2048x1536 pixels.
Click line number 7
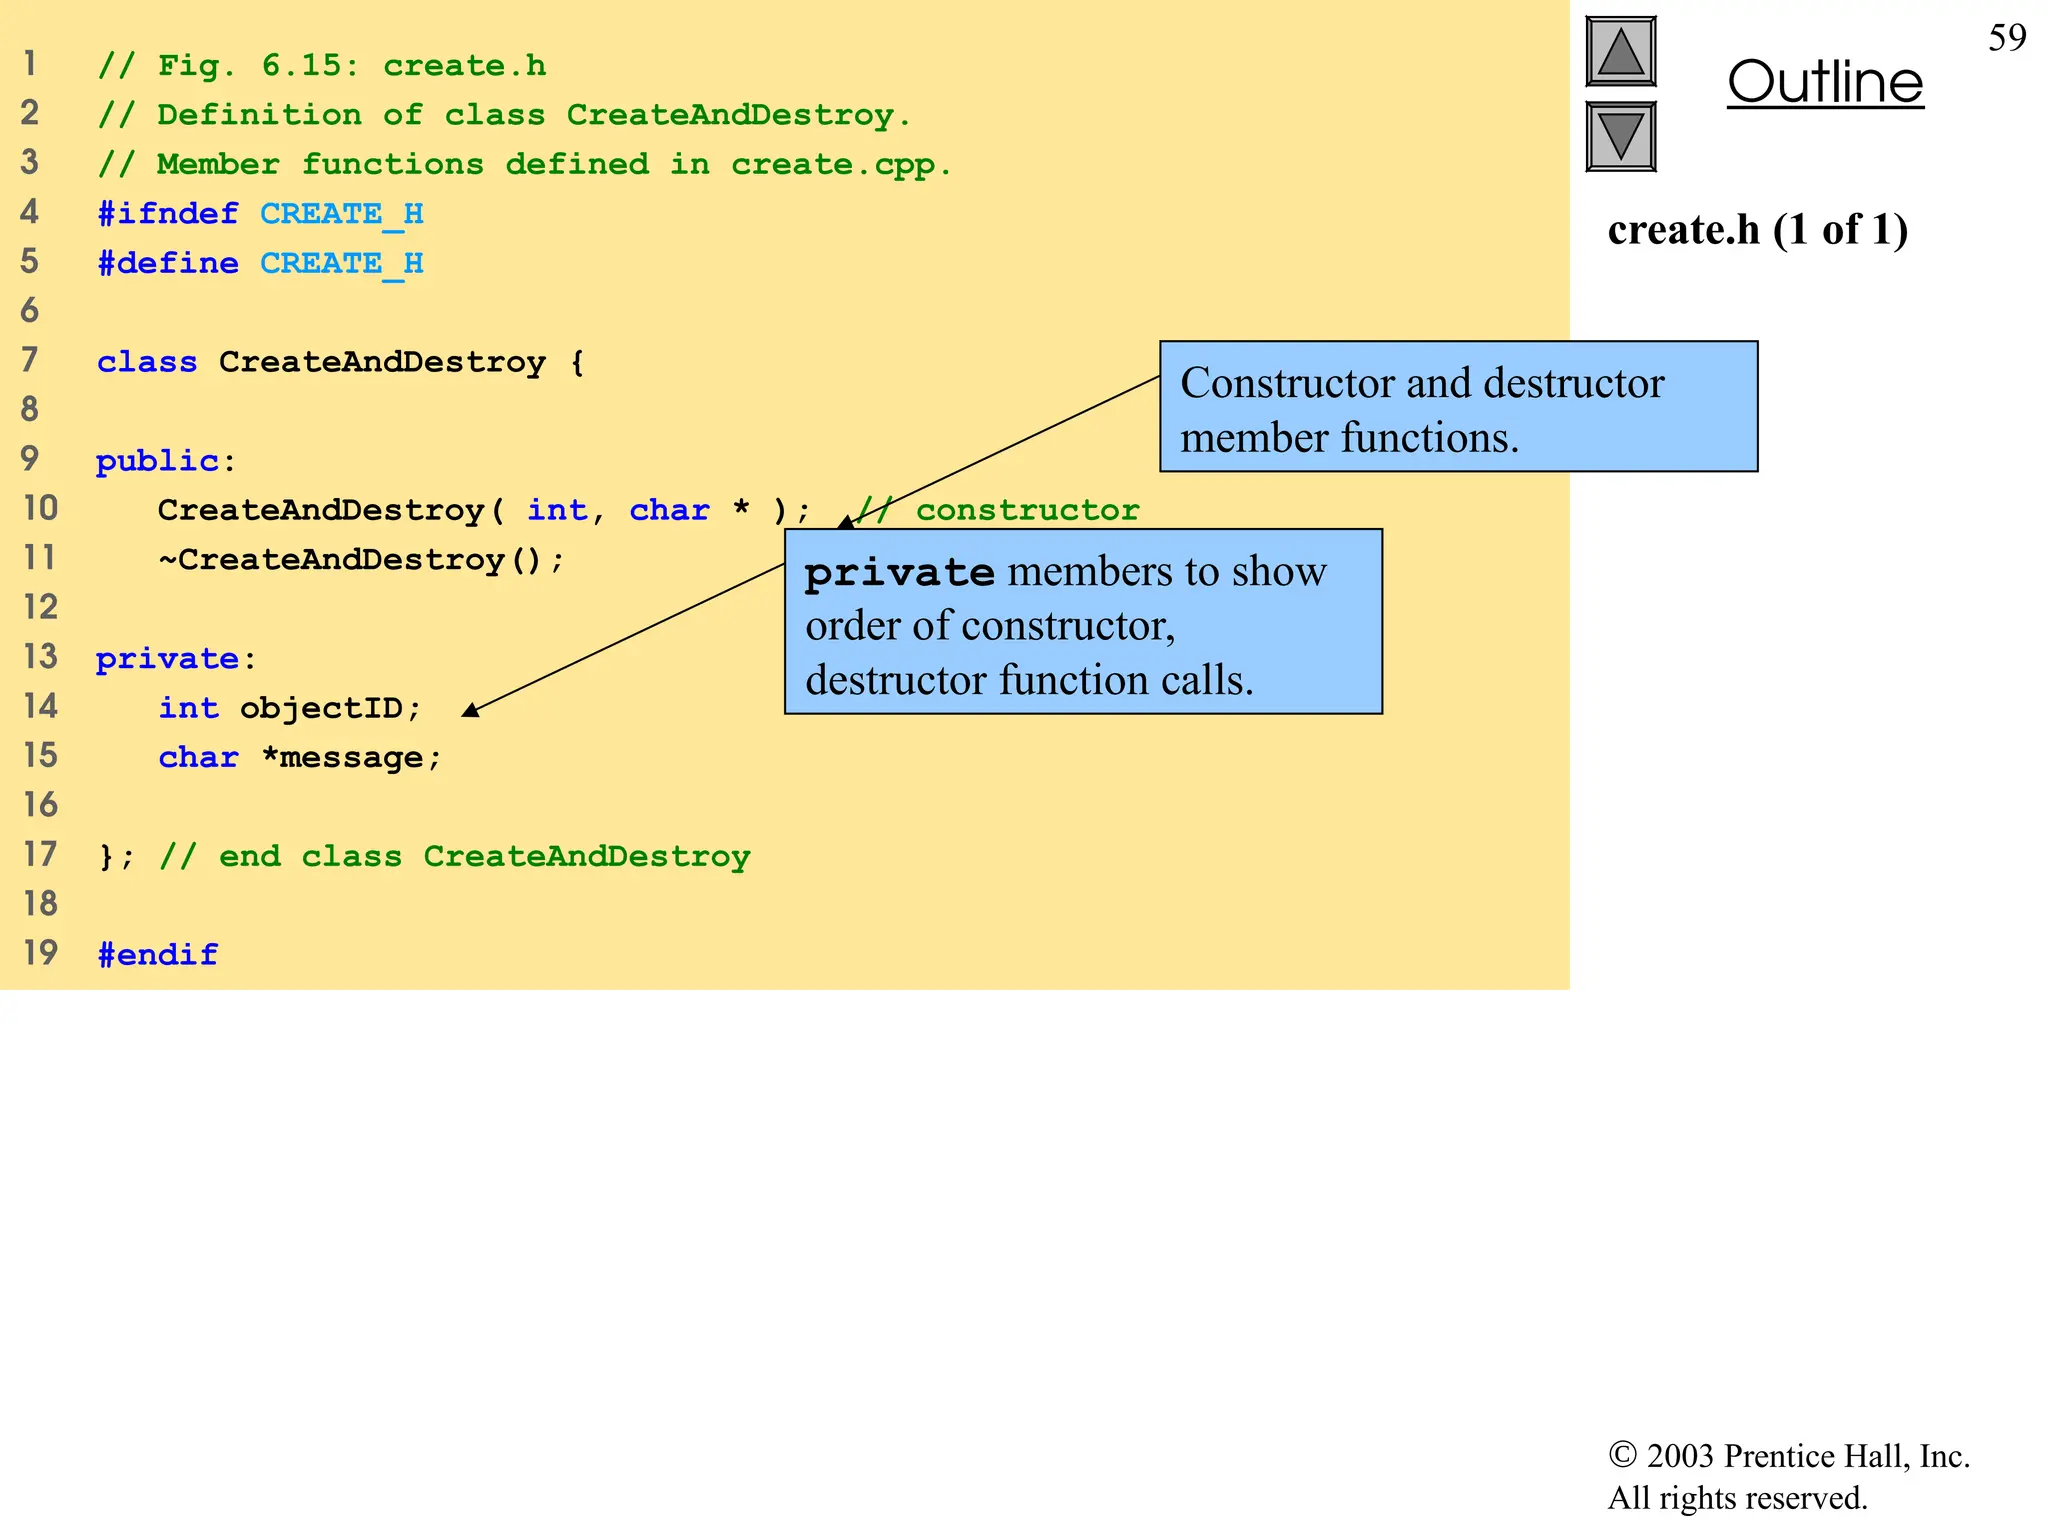[30, 360]
